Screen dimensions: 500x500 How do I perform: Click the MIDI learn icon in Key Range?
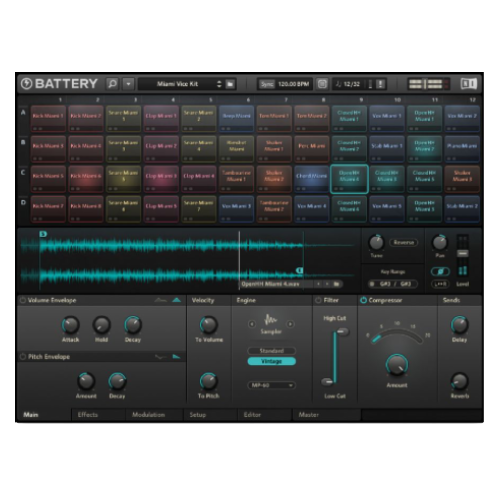(x=372, y=284)
